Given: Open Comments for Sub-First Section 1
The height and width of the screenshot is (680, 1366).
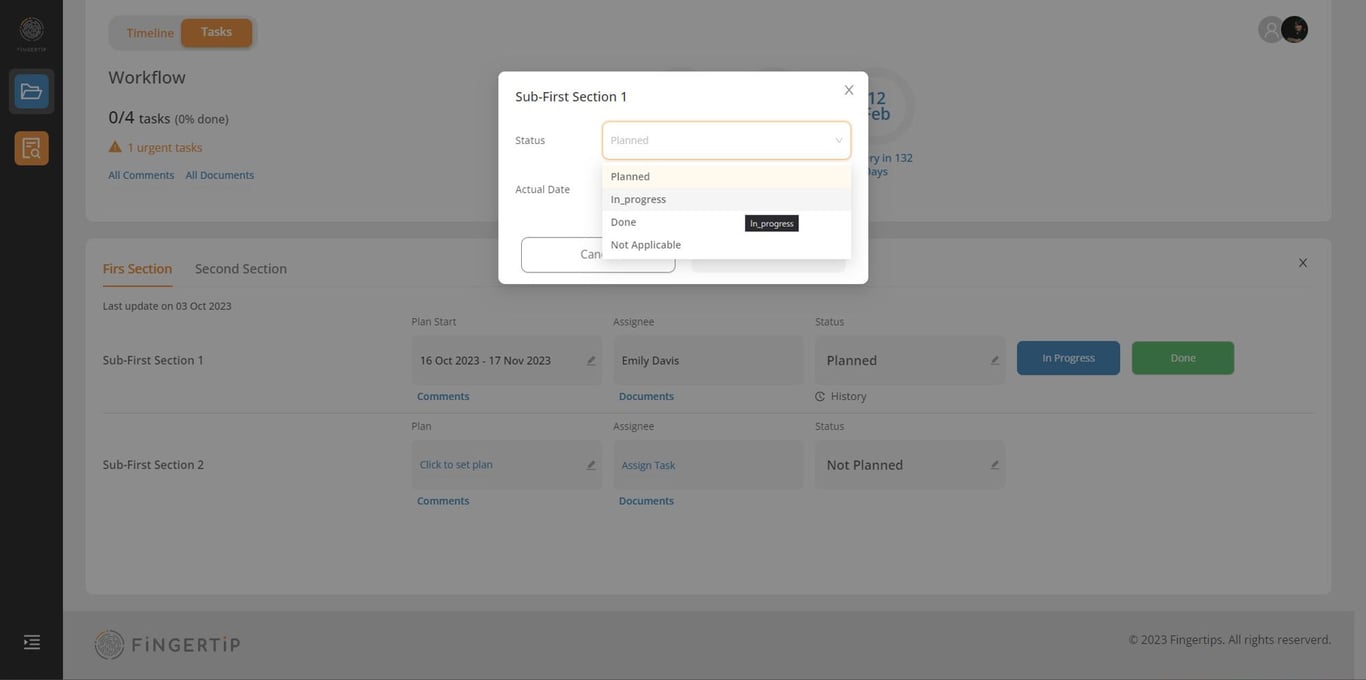Looking at the screenshot, I should coord(443,397).
